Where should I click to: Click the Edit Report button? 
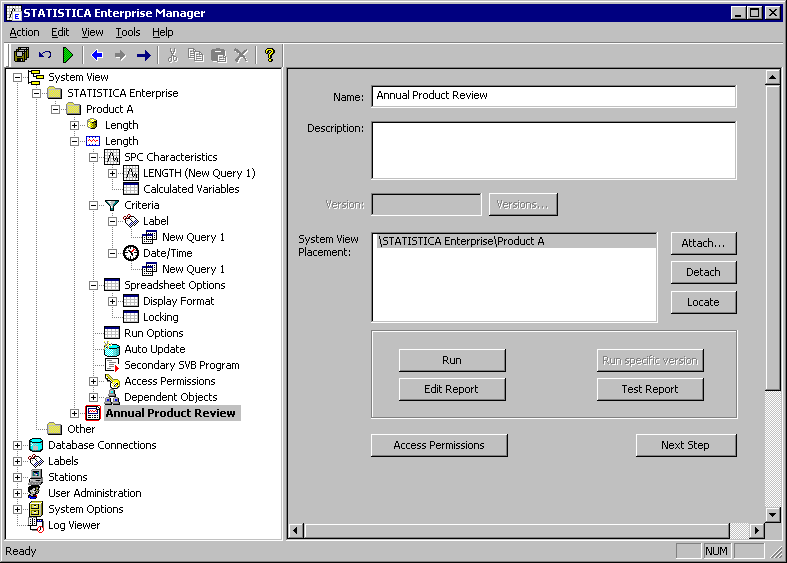(x=452, y=389)
